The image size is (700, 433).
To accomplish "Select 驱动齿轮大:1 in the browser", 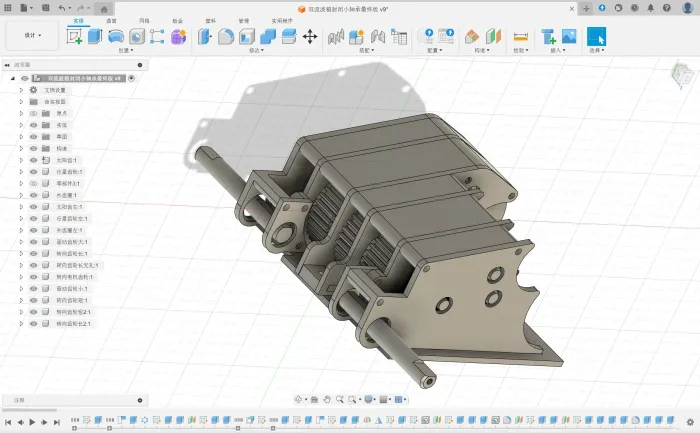I will pos(72,241).
